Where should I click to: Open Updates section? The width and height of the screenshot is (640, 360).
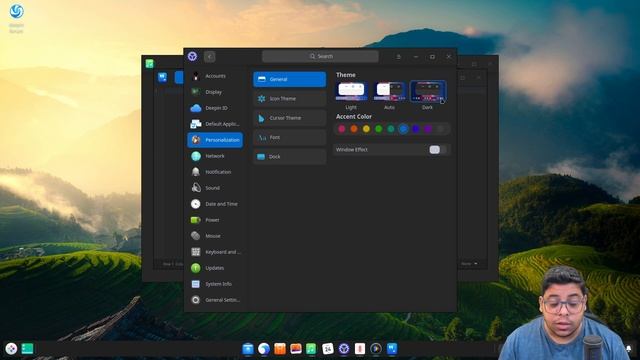point(215,268)
